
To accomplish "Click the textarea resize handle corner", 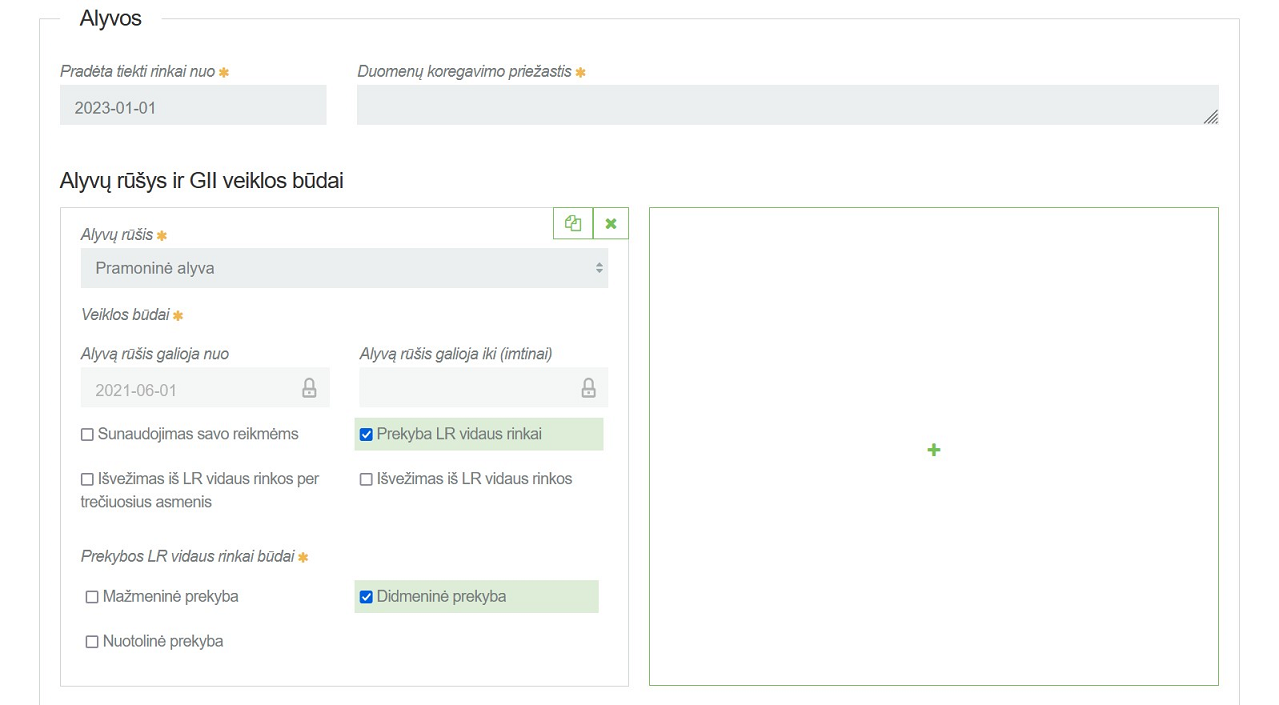I will coord(1210,117).
